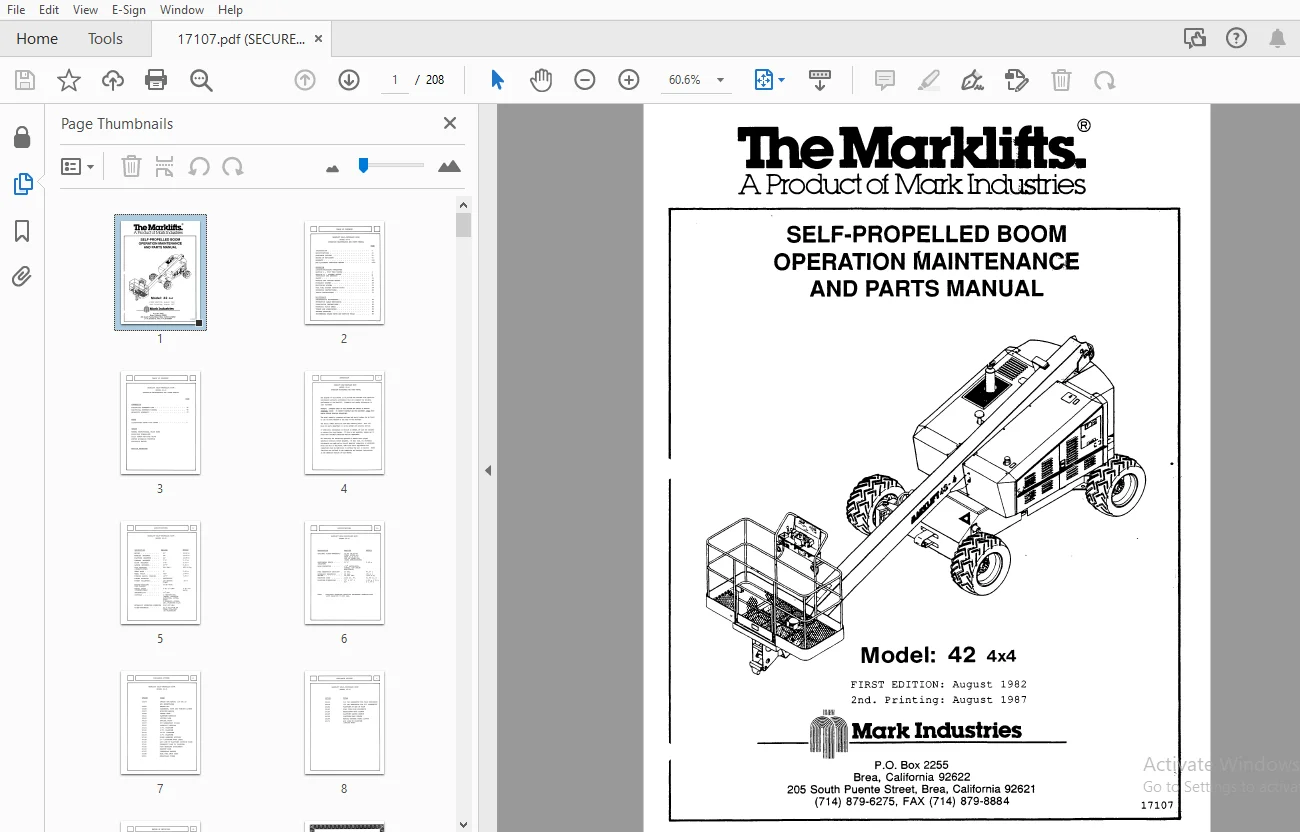Expand the fit page options arrow
1300x832 pixels.
click(x=782, y=80)
